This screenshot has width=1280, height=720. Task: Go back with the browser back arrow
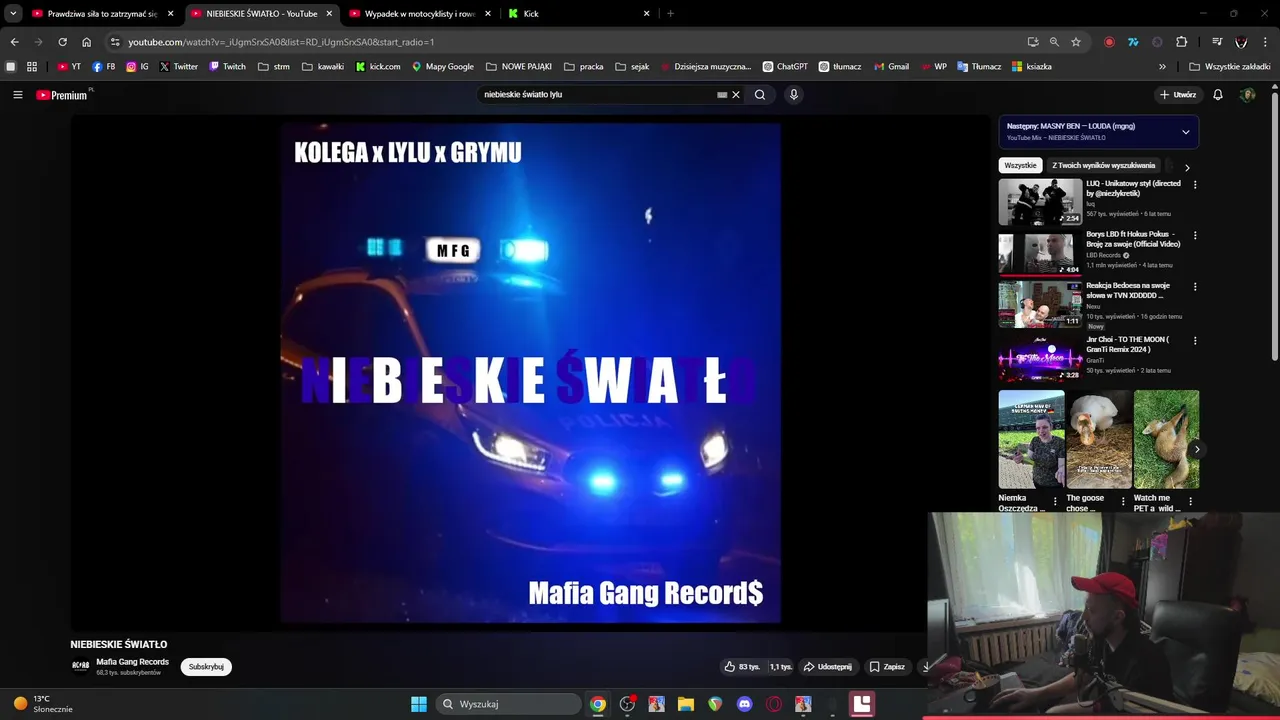tap(14, 42)
